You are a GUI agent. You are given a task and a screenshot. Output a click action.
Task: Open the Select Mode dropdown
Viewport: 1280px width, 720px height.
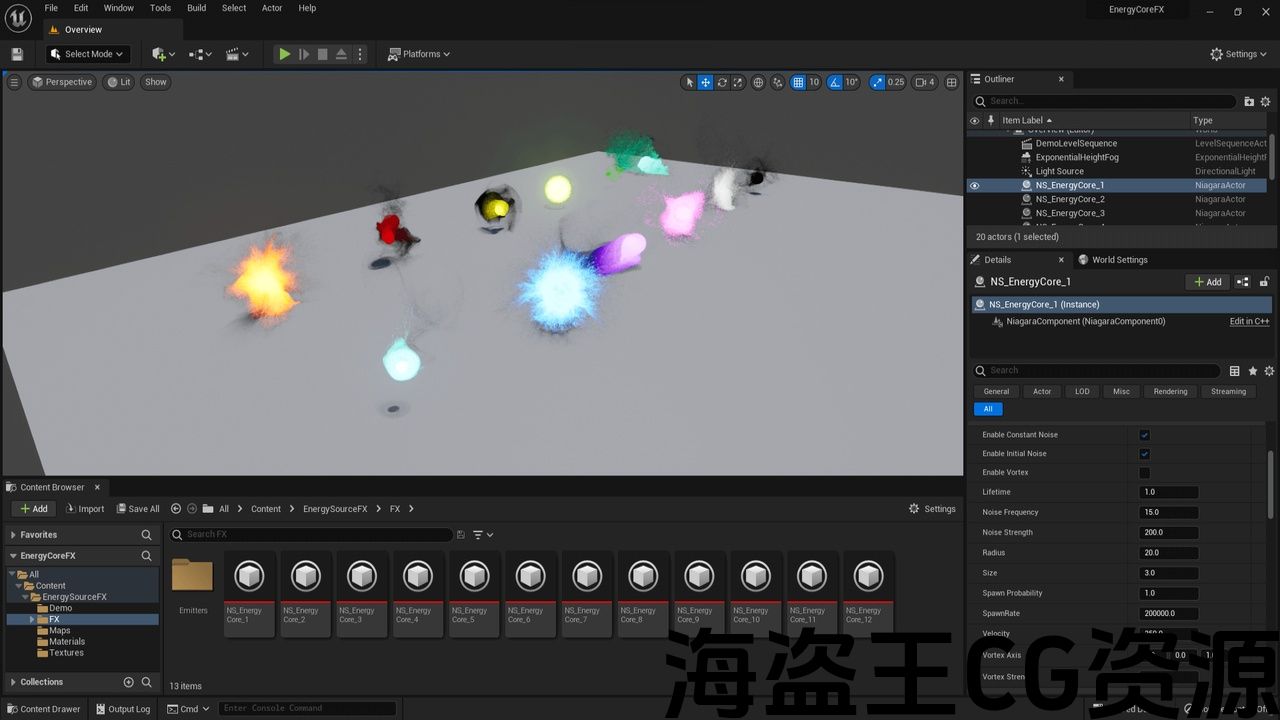pos(87,54)
